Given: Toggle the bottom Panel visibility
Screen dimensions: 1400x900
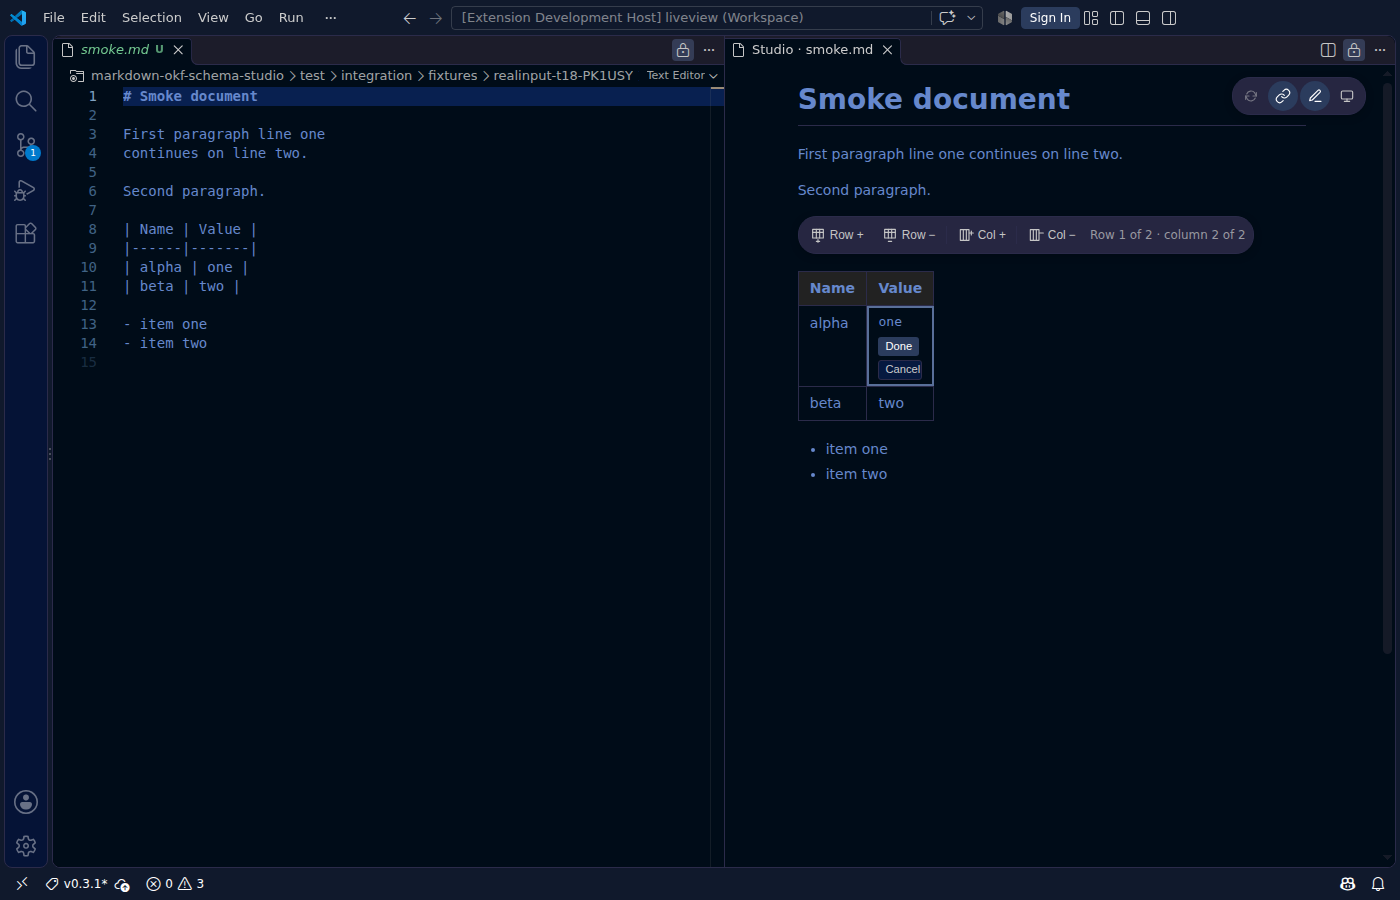Looking at the screenshot, I should pos(1143,18).
